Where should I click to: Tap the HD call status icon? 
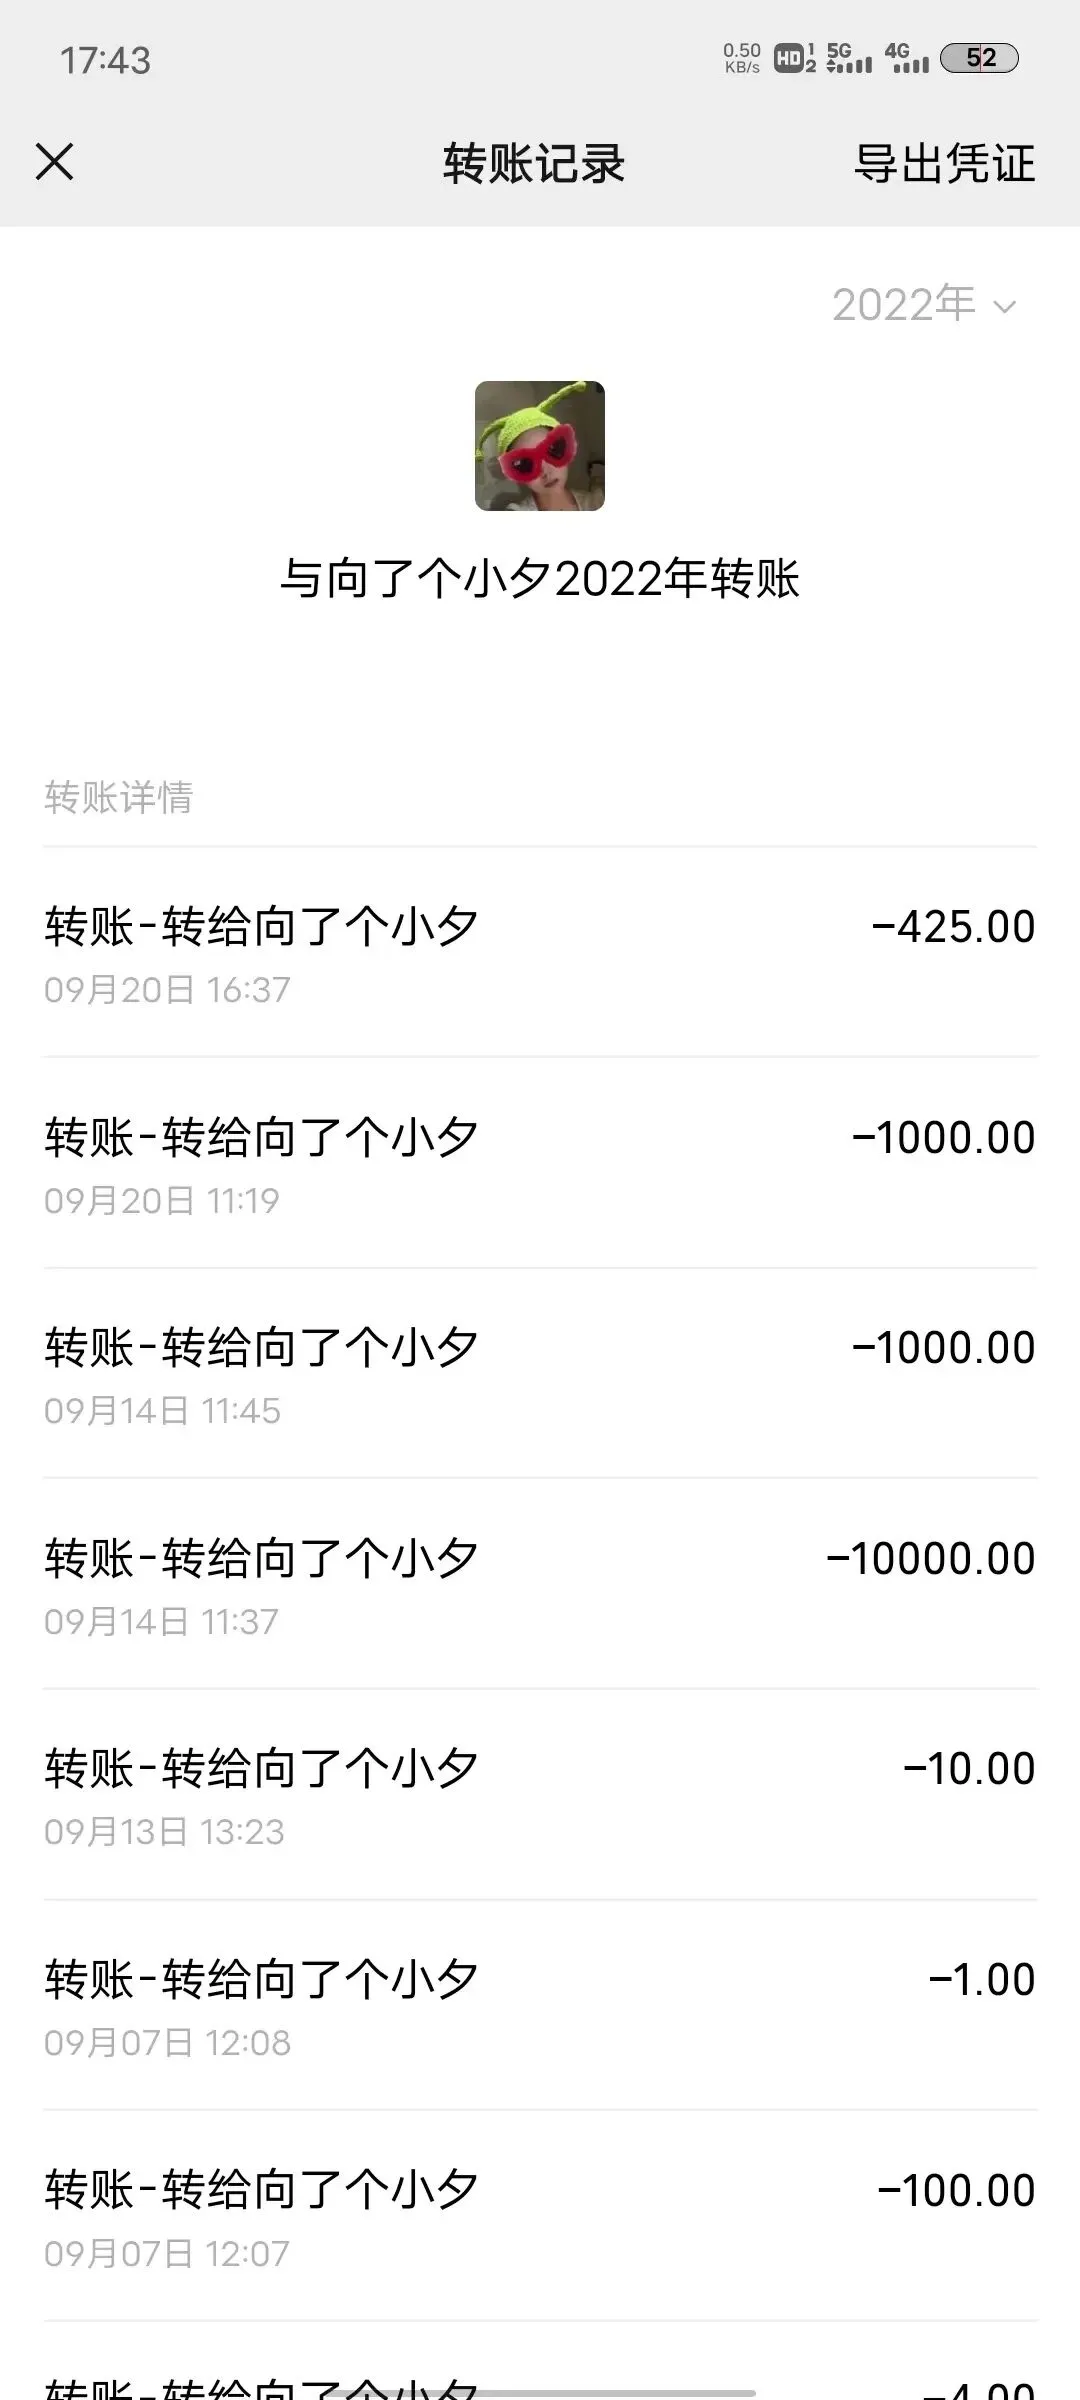tap(794, 58)
